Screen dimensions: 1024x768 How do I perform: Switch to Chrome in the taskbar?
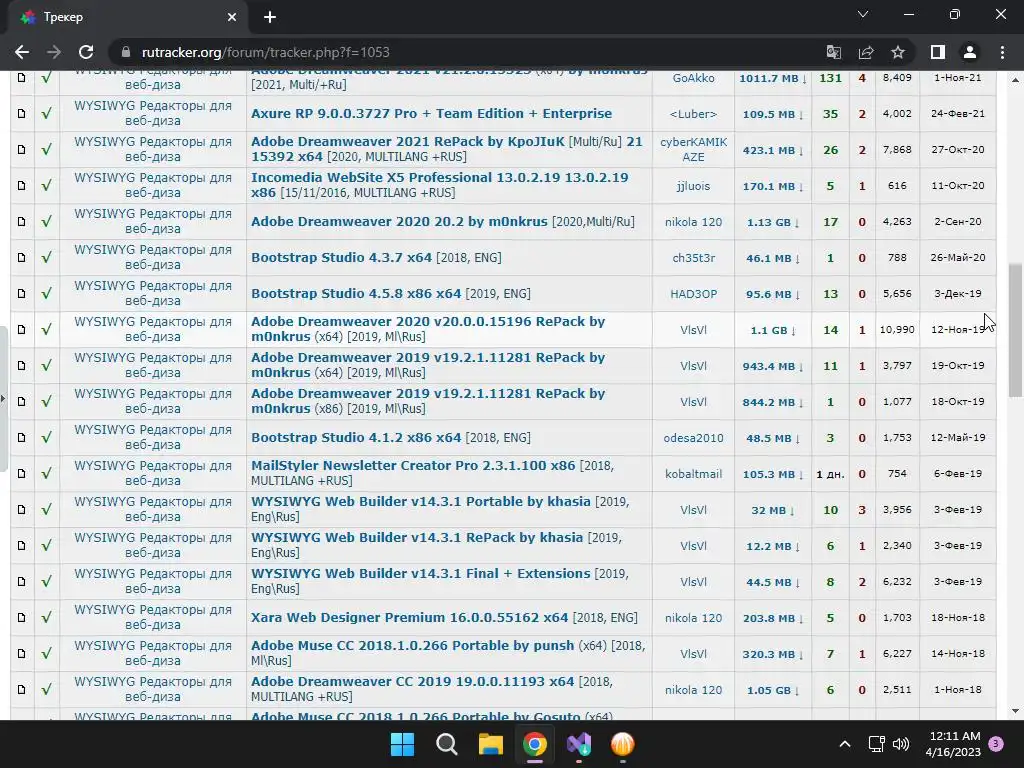(x=535, y=744)
